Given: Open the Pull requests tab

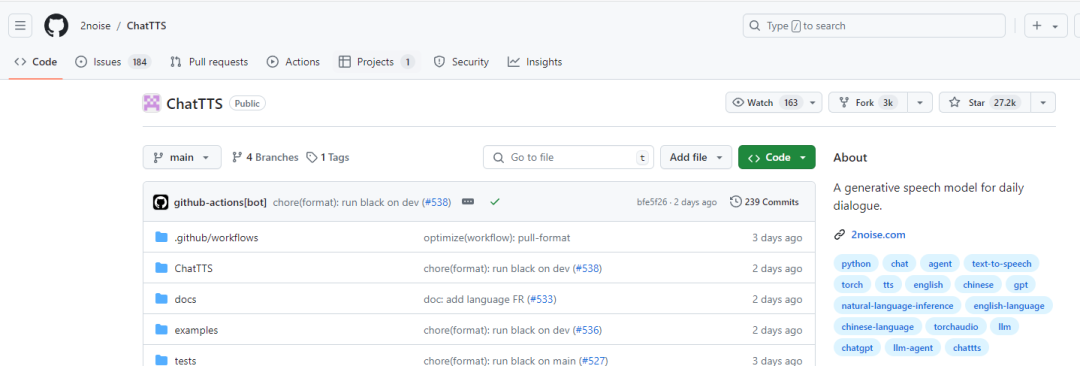Looking at the screenshot, I should pyautogui.click(x=209, y=62).
